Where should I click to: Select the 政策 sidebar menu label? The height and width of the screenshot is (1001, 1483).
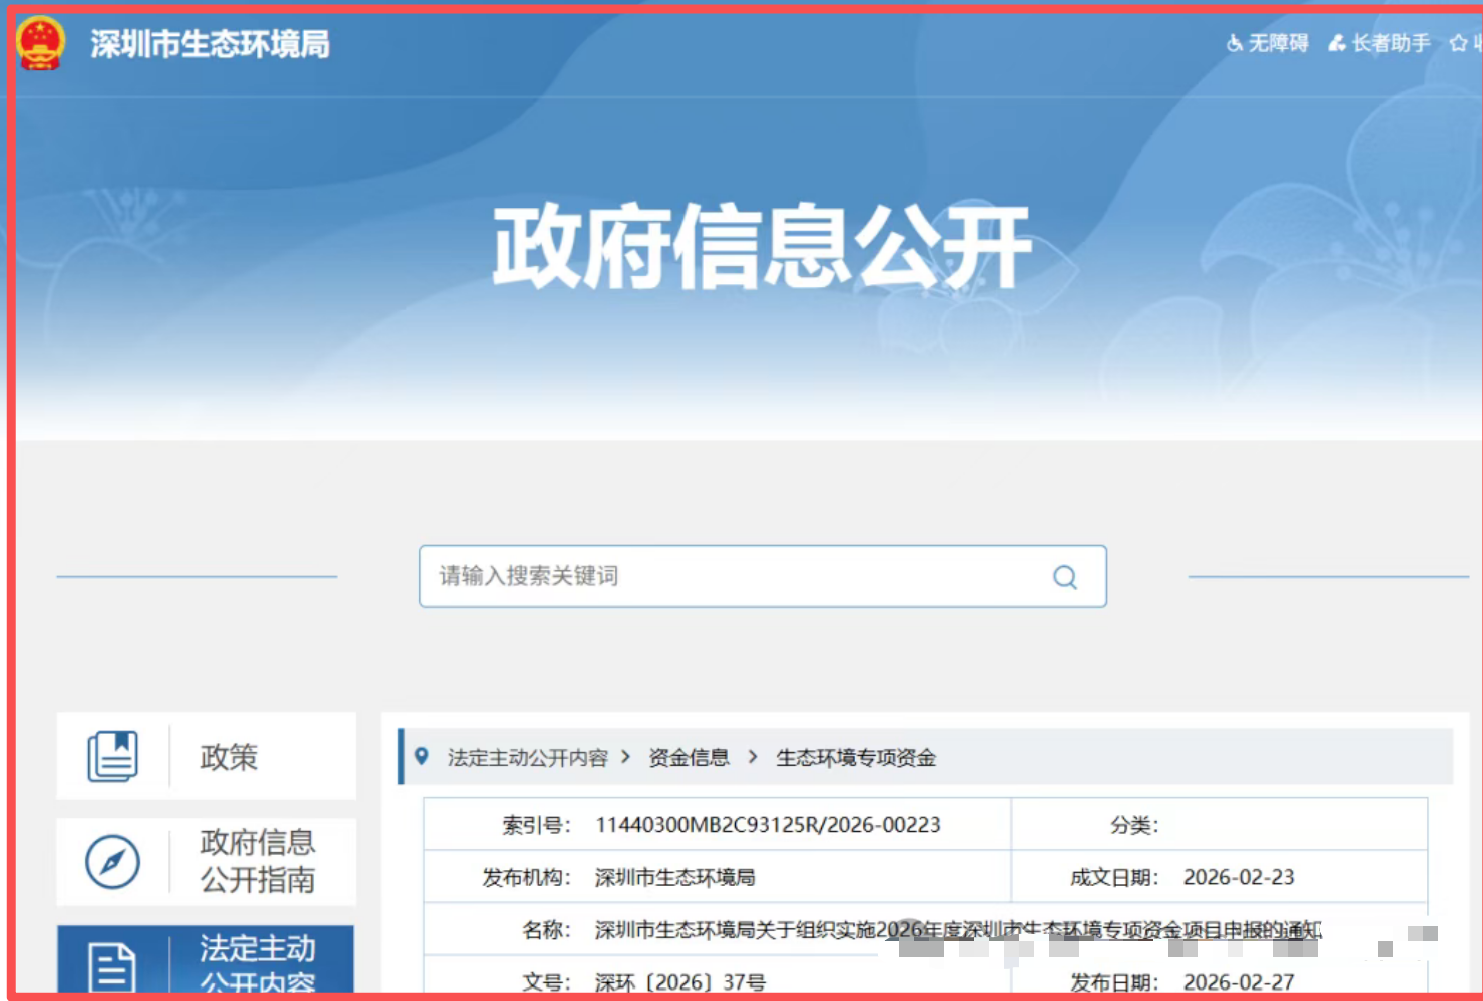coord(229,757)
